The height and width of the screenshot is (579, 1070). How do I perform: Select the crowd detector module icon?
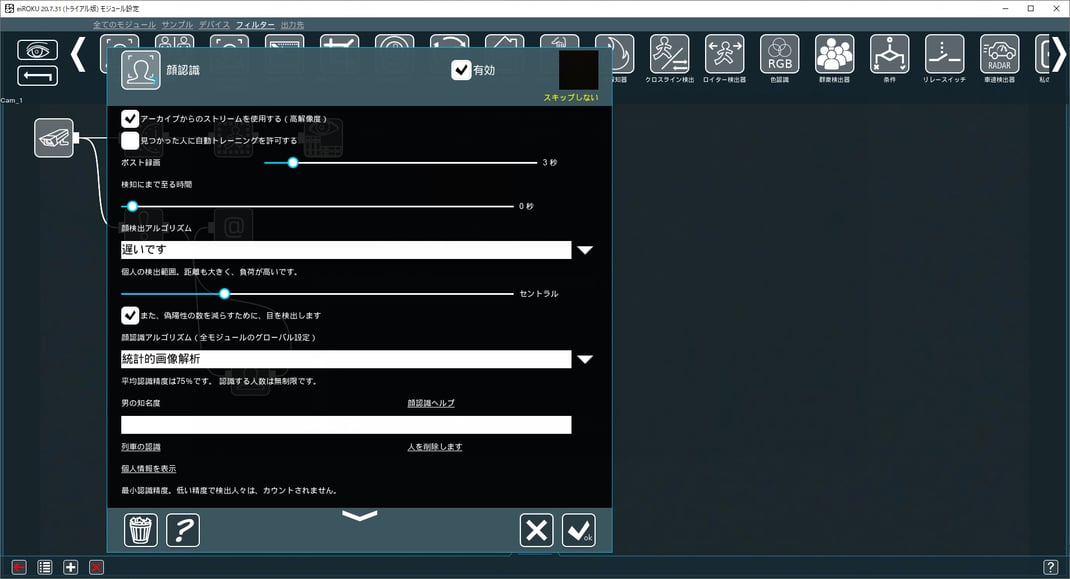click(835, 54)
